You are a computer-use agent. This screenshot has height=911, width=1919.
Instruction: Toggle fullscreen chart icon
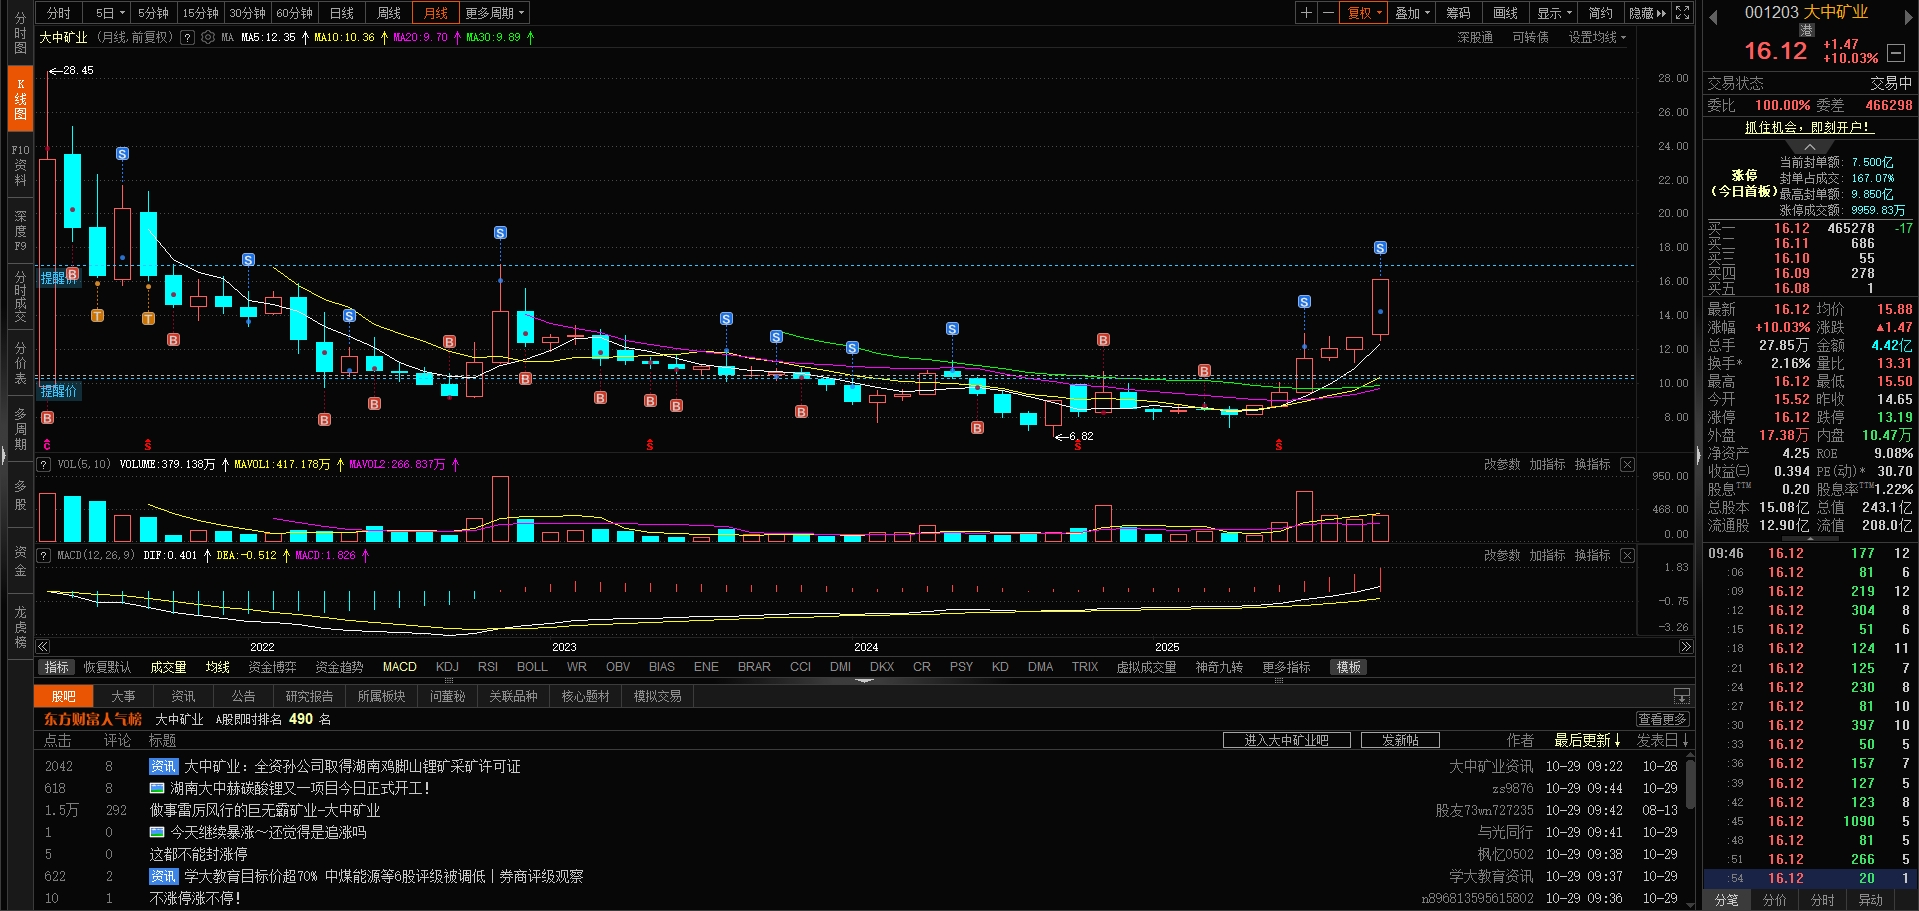click(x=1683, y=13)
